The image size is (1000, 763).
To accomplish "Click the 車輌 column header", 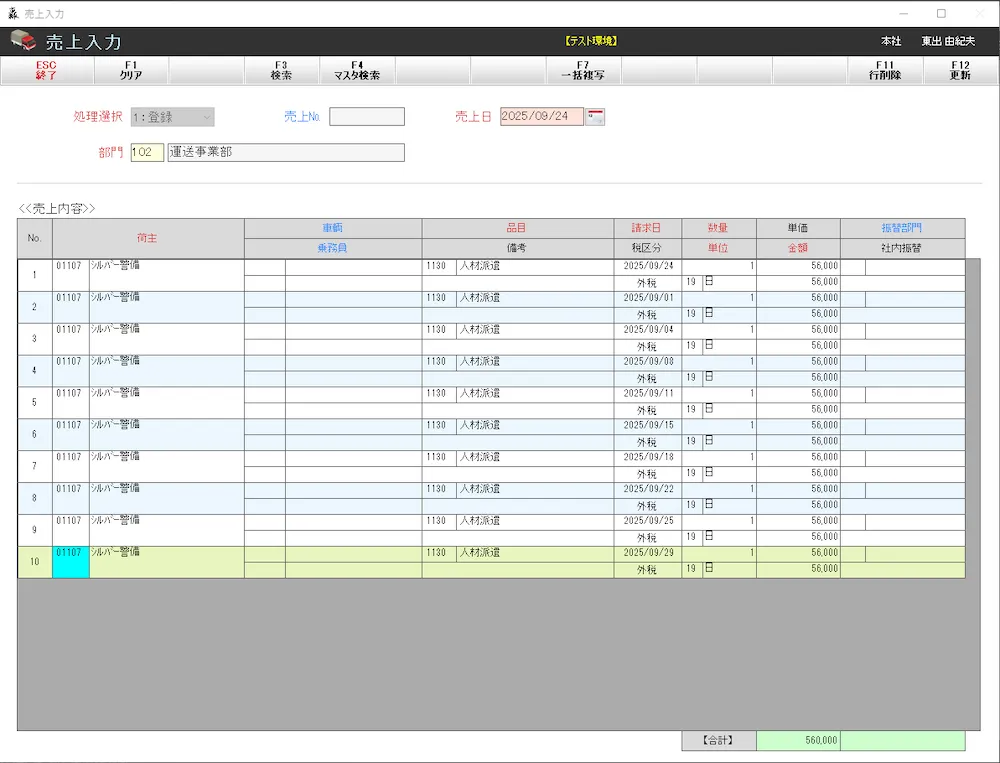I will (x=332, y=228).
